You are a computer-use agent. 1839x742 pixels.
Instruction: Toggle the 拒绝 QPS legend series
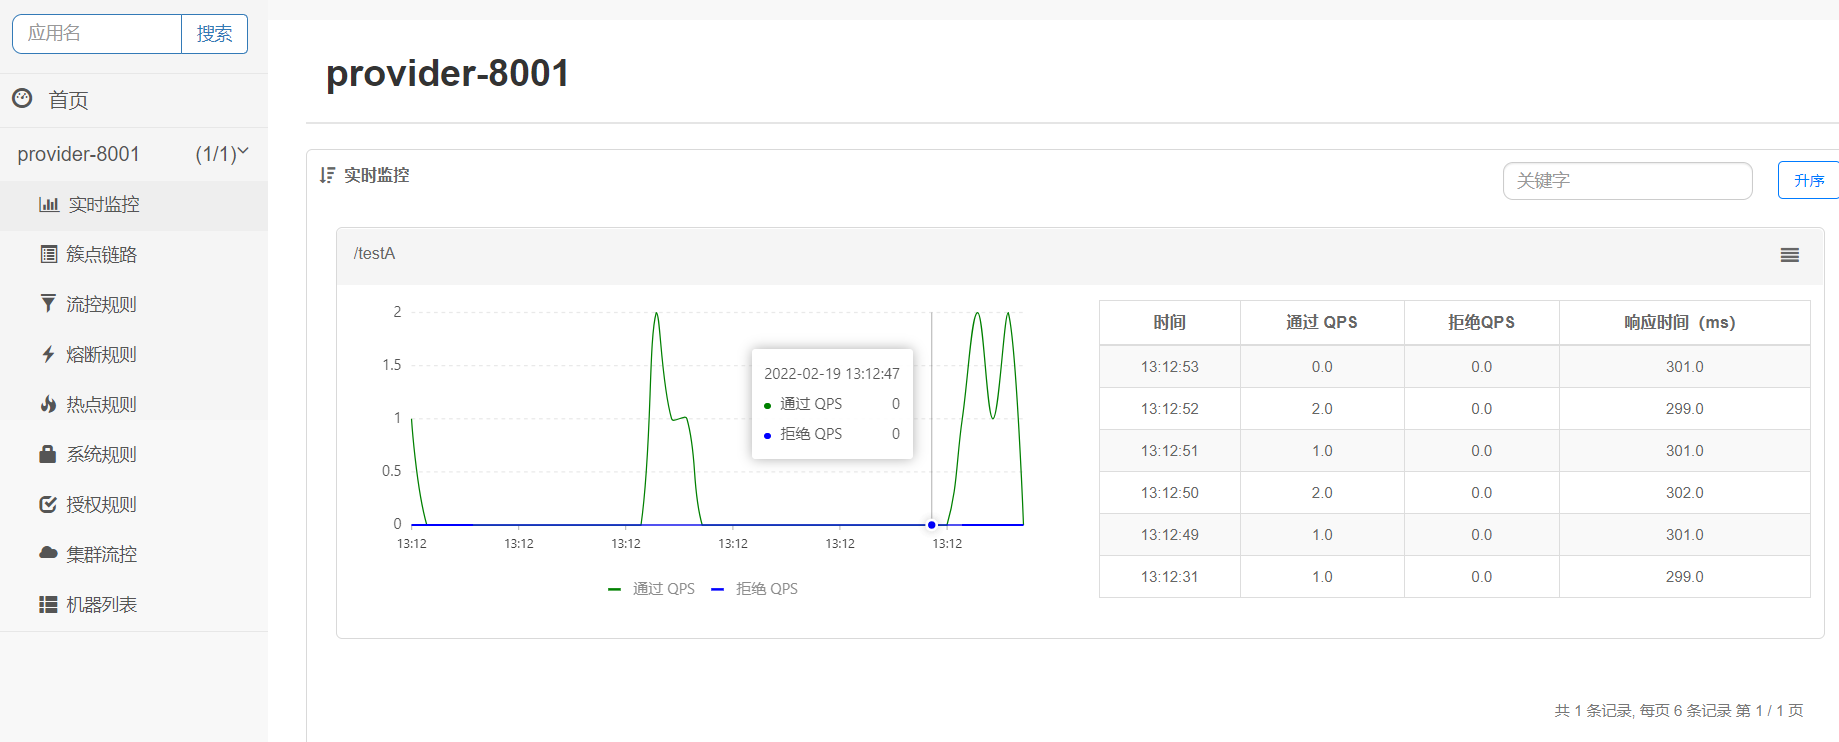click(x=754, y=589)
